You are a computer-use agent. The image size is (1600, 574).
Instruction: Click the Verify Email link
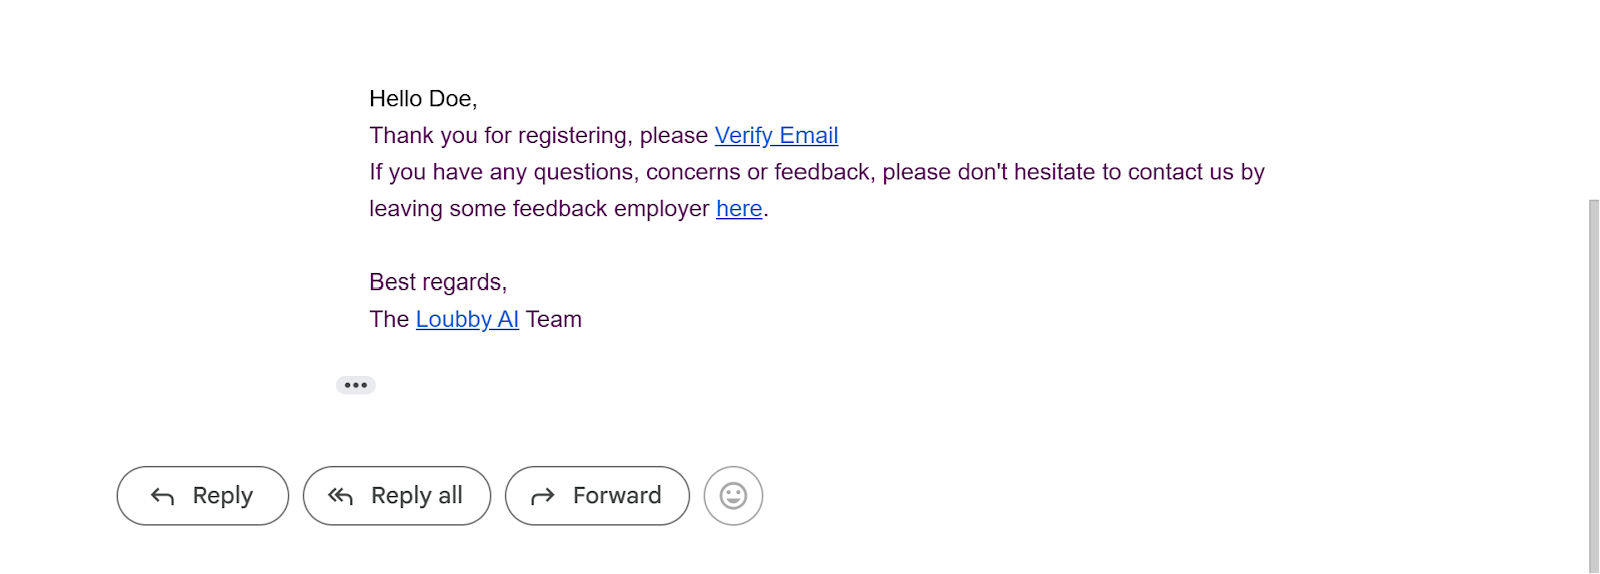pos(776,135)
